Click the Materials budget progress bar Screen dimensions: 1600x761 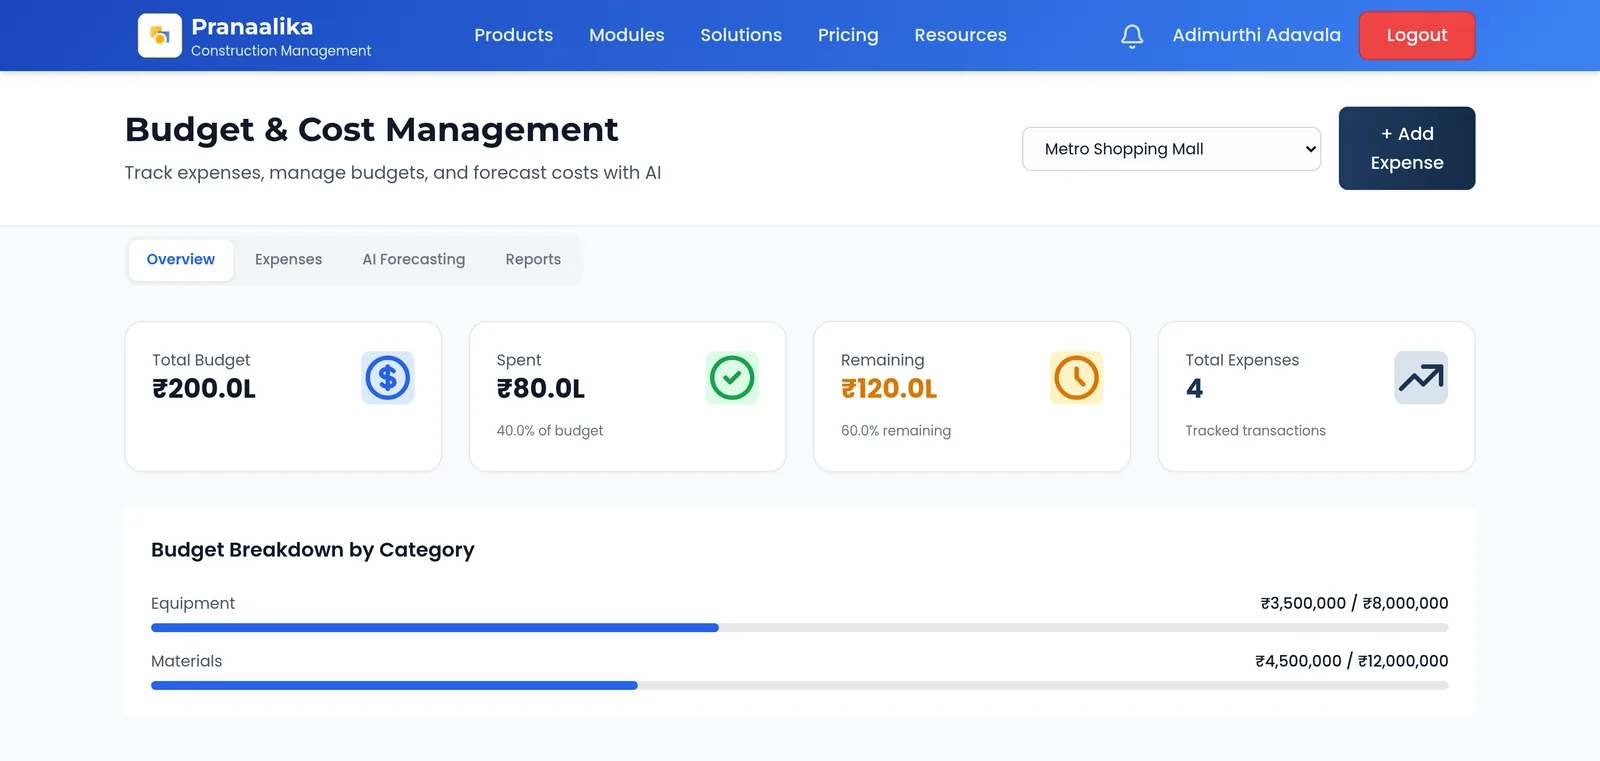[x=799, y=686]
